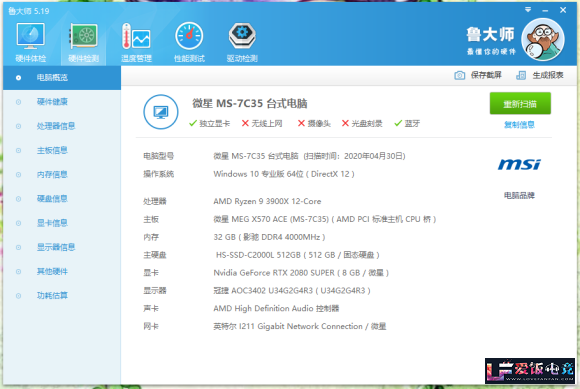
Task: Click the green 重新扫描 button
Action: 520,104
